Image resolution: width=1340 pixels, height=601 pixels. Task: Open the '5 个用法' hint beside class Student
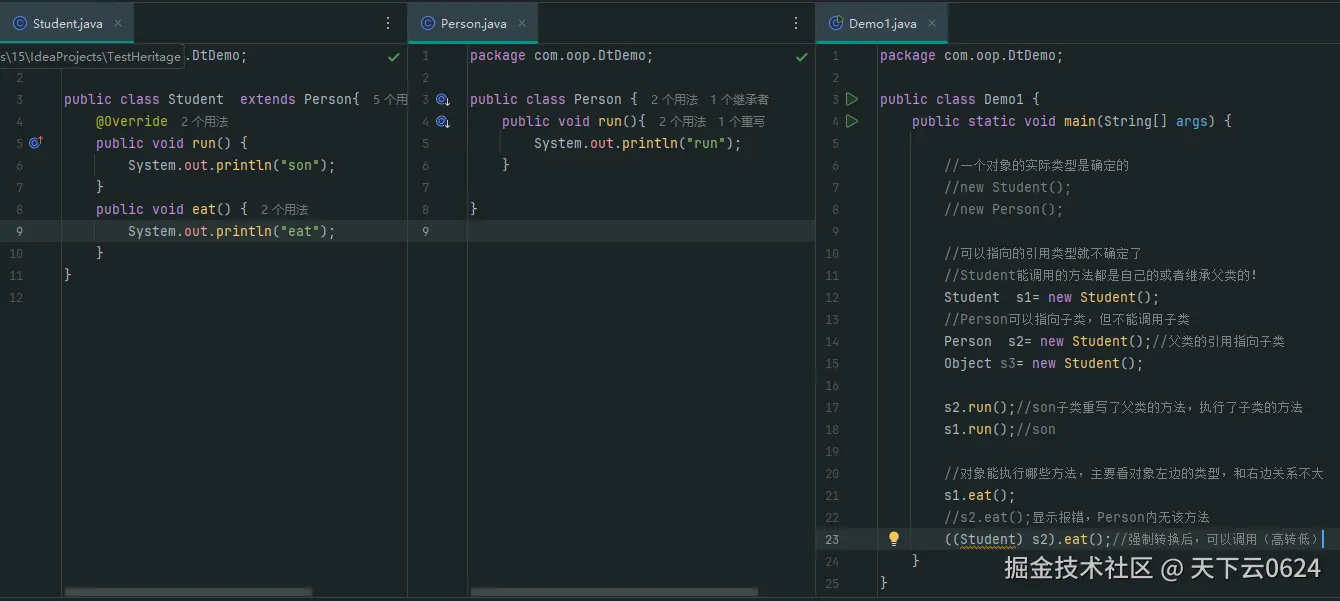coord(390,100)
